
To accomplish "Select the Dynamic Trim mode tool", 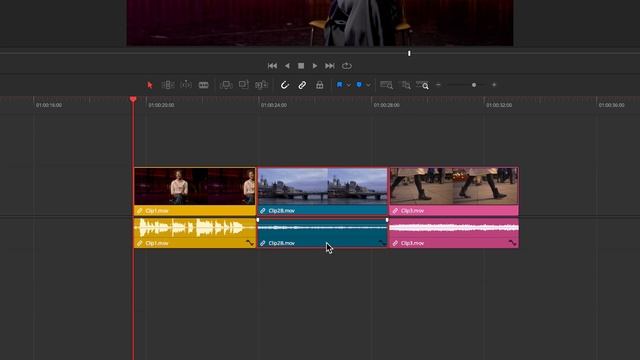I will pos(186,84).
